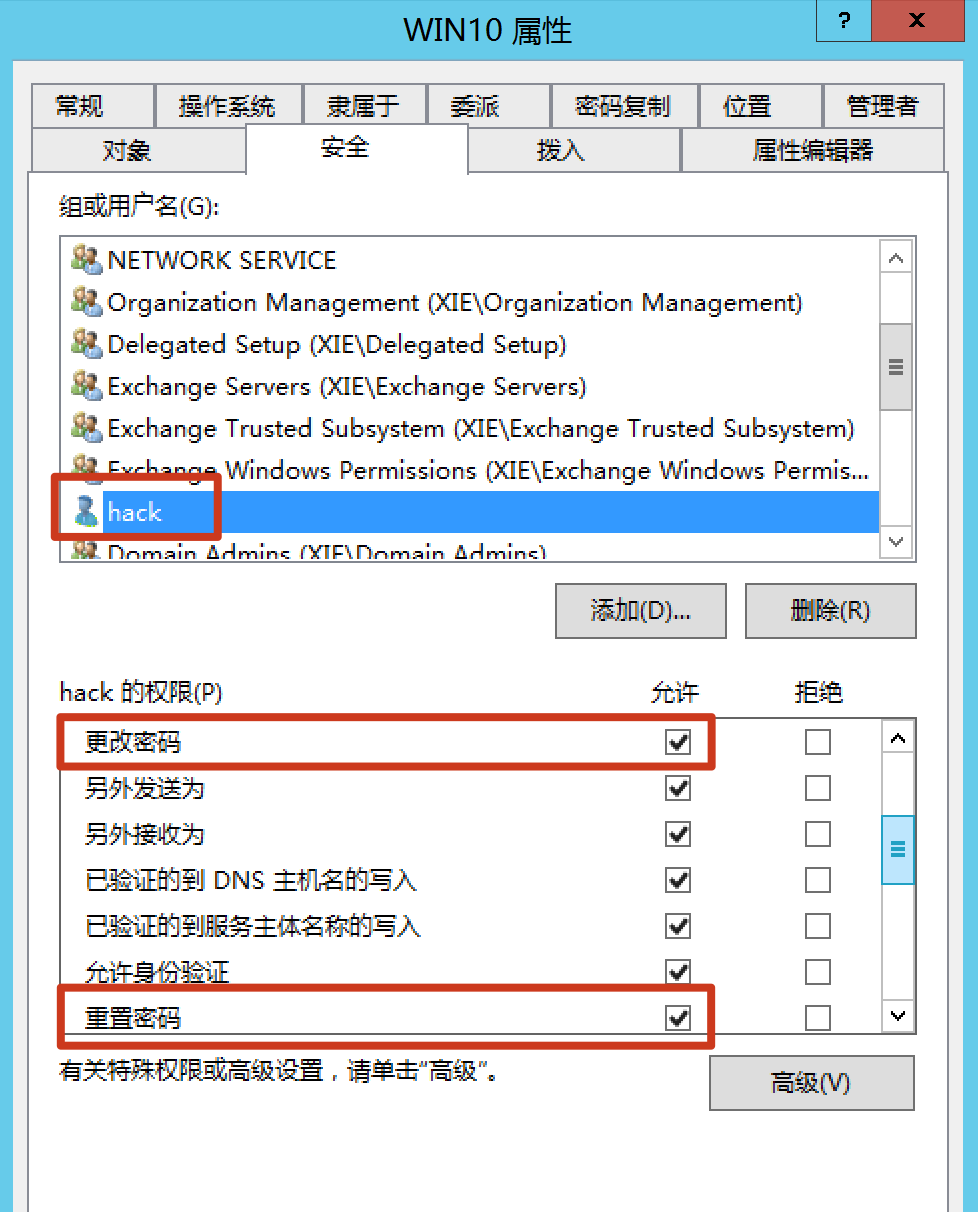Check Deny for 重置密码 permission
978x1212 pixels.
pos(818,1018)
